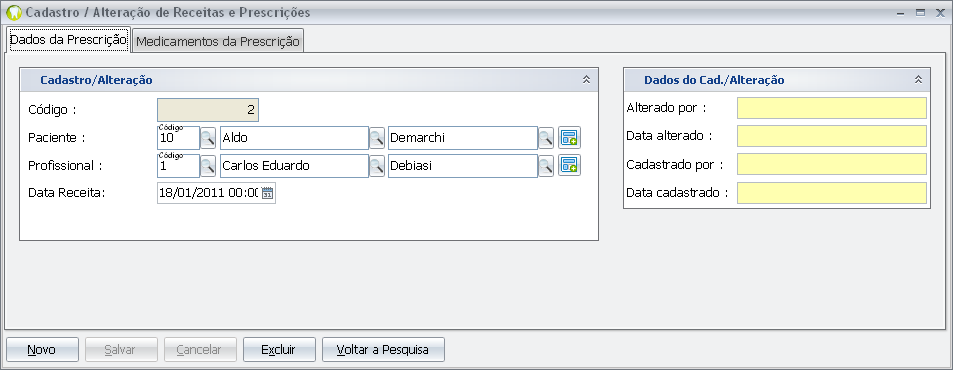This screenshot has width=953, height=370.
Task: Select the patient code field with 10
Action: click(179, 138)
